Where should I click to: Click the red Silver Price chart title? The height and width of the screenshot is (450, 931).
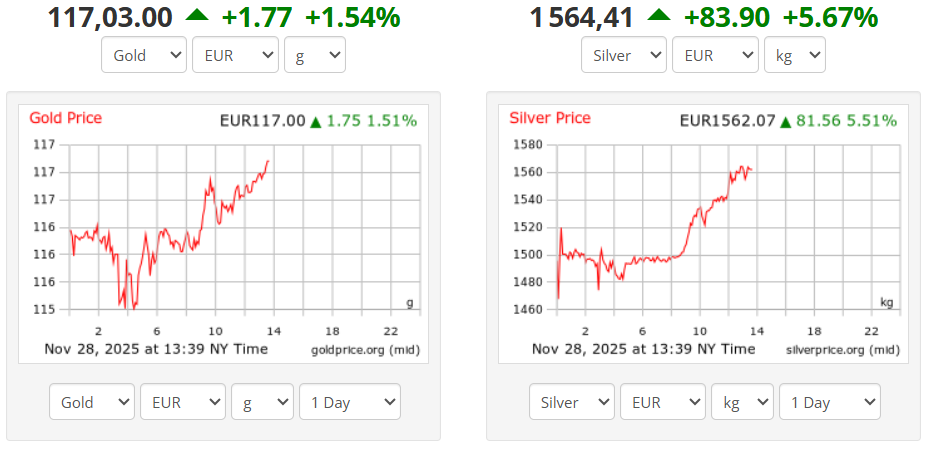[550, 118]
